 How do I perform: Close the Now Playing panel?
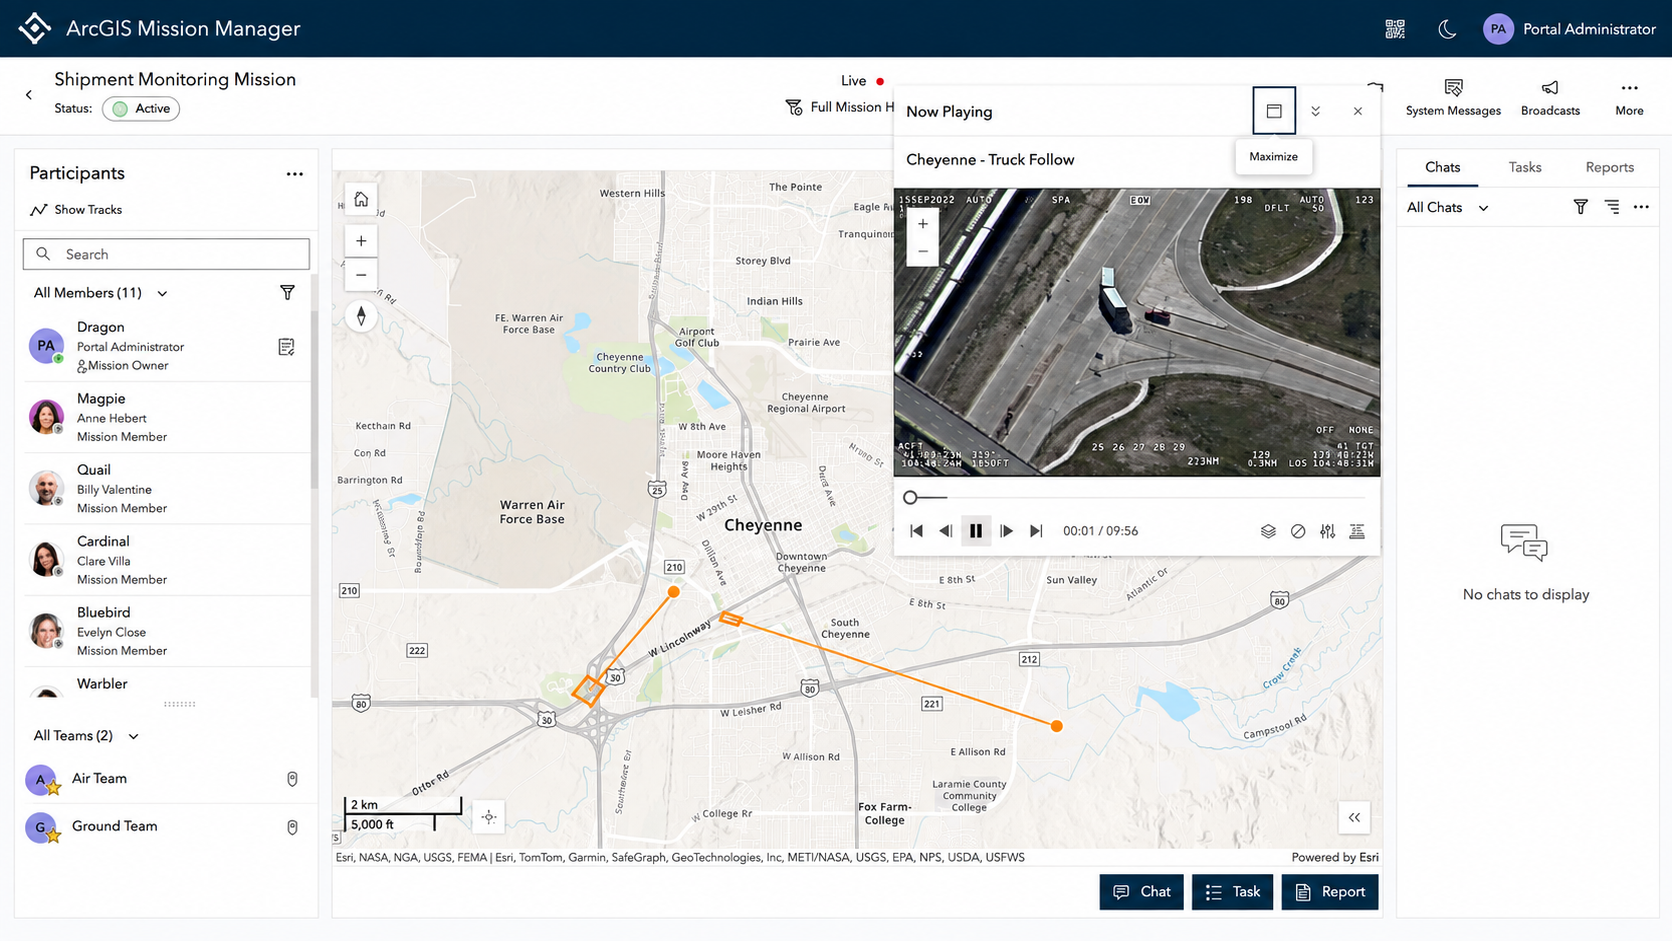pos(1358,111)
